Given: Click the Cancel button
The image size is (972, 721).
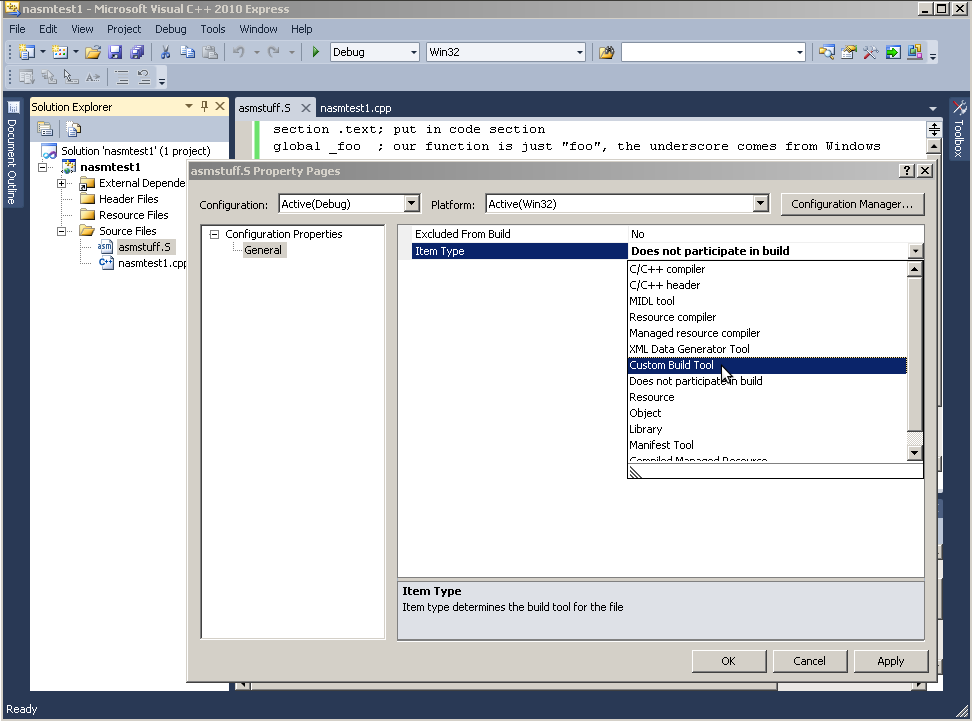Looking at the screenshot, I should pos(809,661).
